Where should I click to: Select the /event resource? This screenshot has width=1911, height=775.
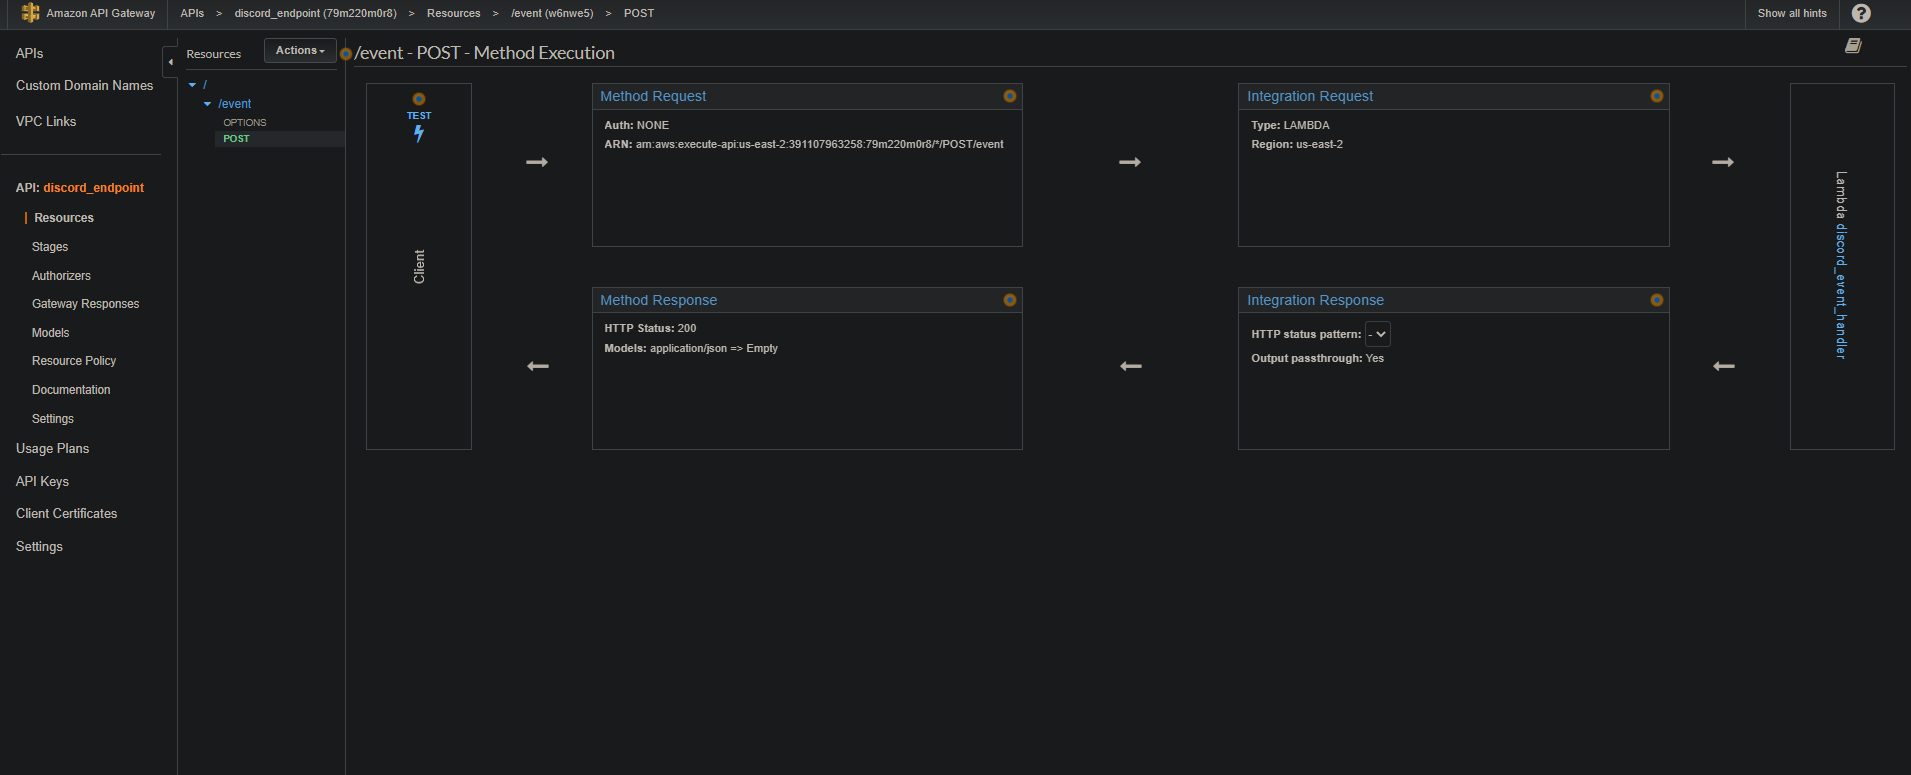tap(235, 104)
